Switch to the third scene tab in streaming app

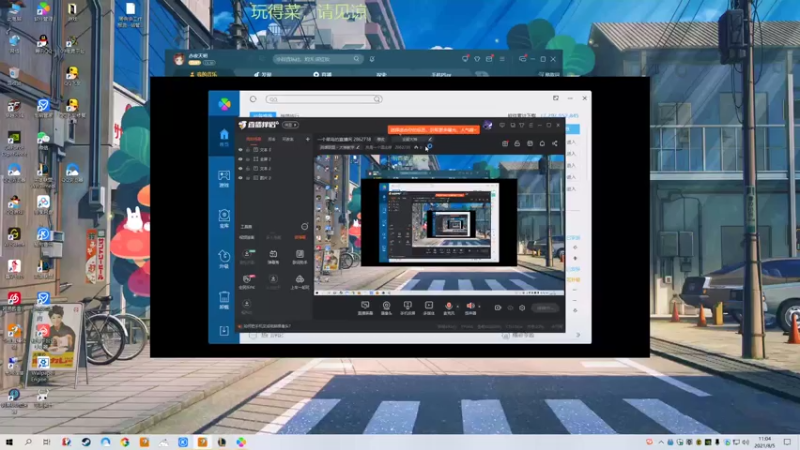pyautogui.click(x=288, y=139)
